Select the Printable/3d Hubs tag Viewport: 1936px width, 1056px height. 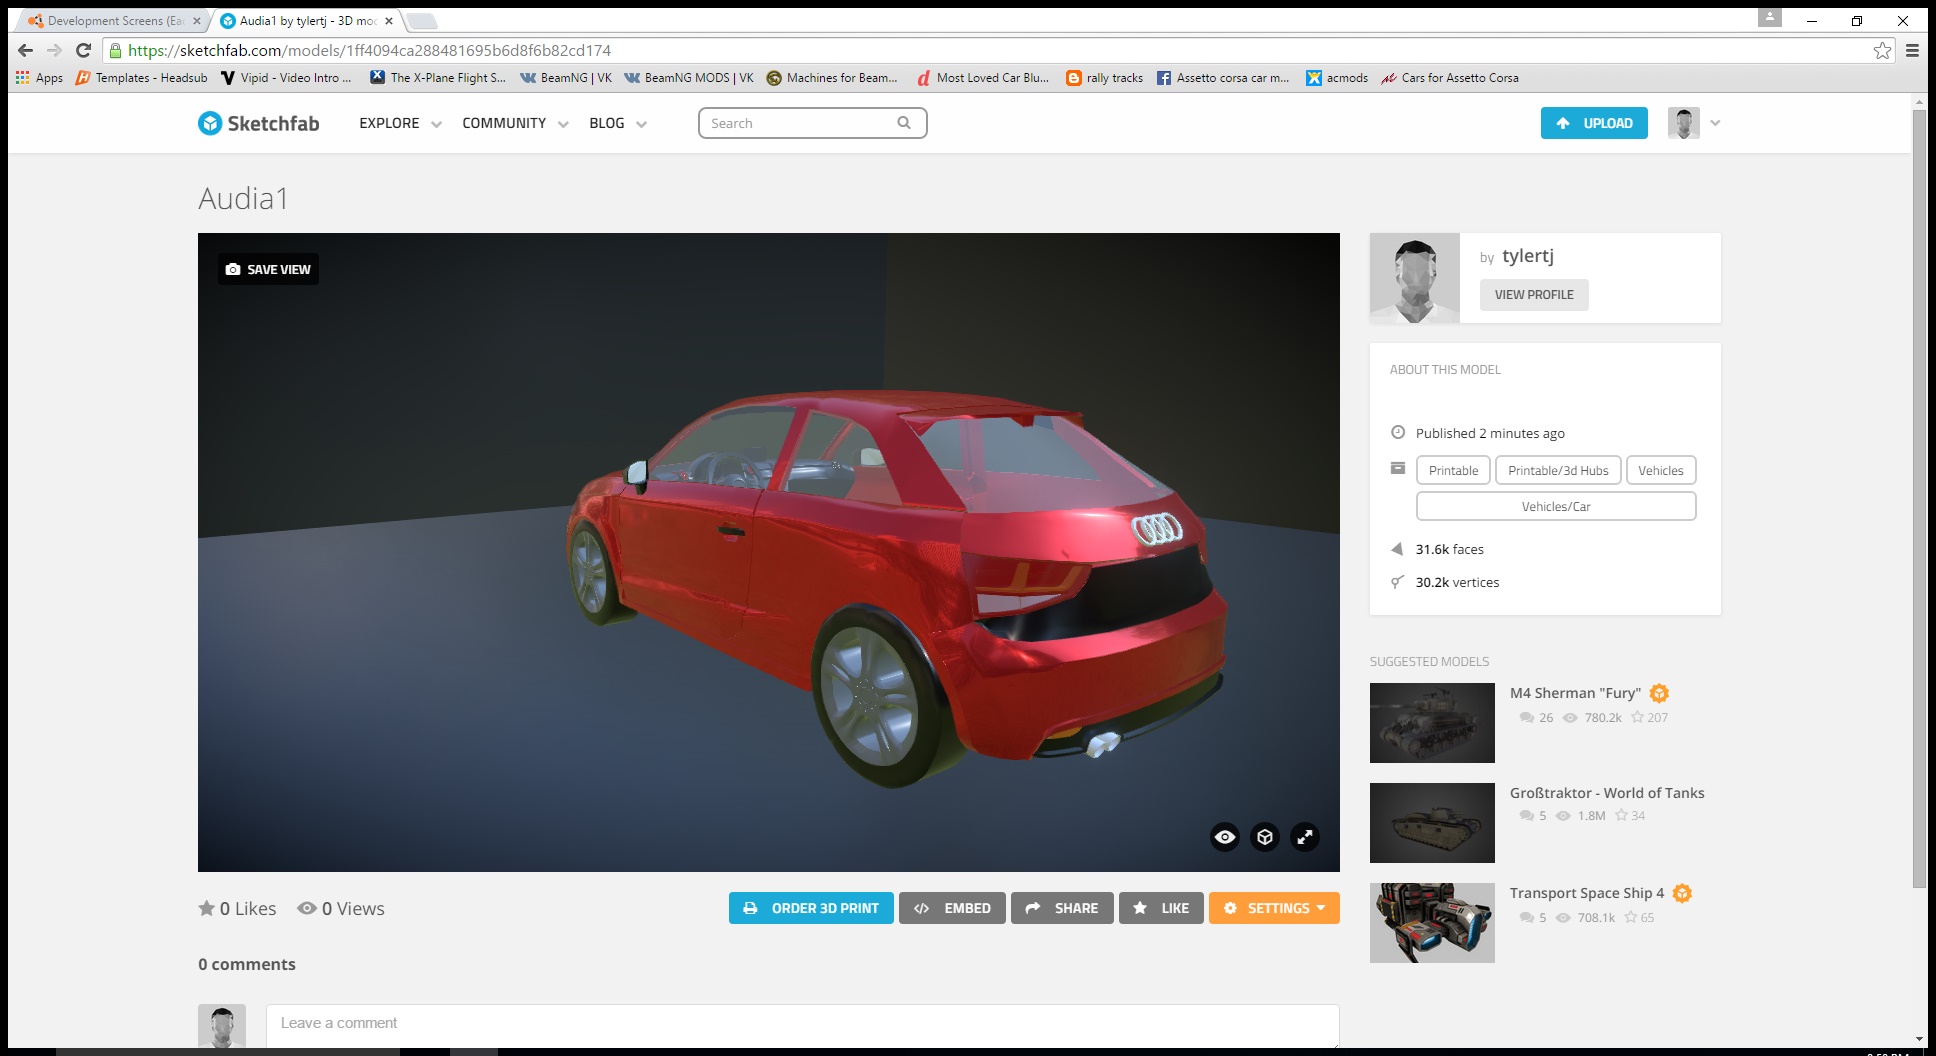pos(1558,470)
